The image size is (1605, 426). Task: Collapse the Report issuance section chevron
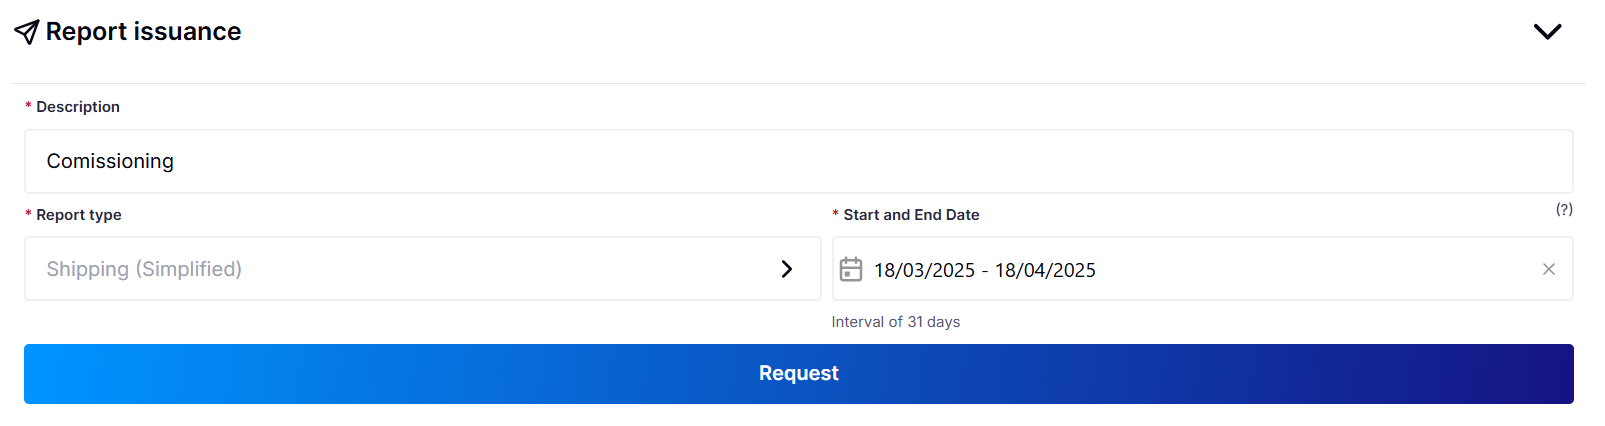[1547, 32]
